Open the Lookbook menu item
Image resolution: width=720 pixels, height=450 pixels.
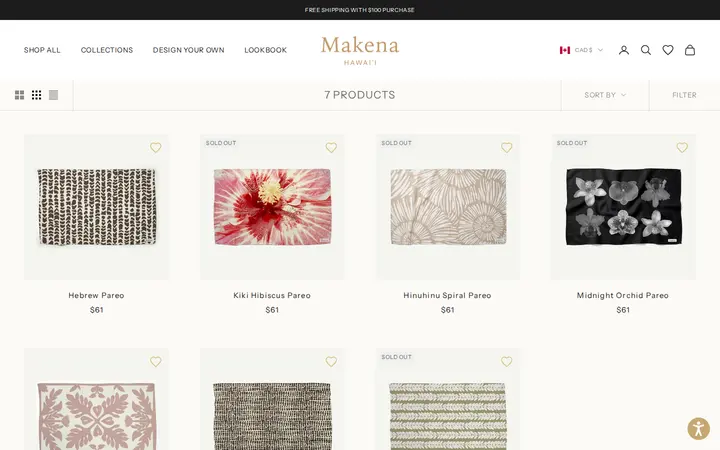pyautogui.click(x=265, y=50)
